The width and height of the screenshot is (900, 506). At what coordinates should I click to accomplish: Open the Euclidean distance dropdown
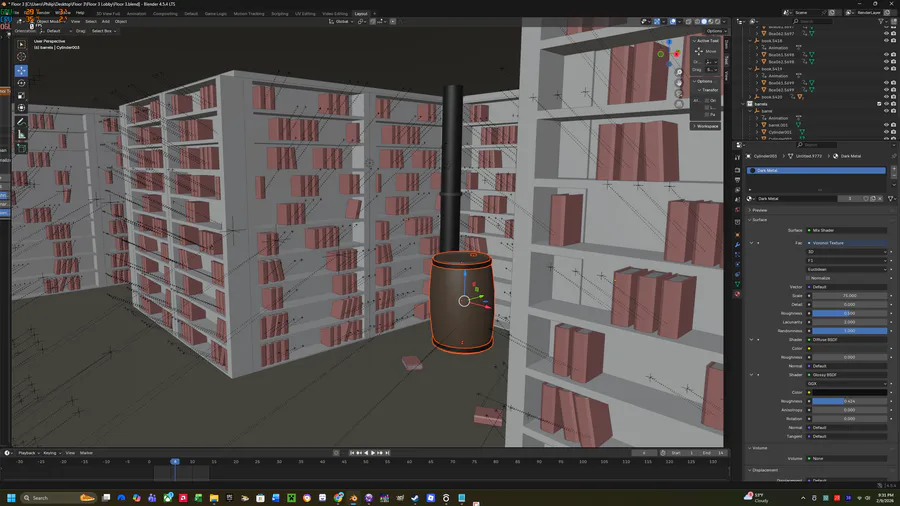(847, 269)
